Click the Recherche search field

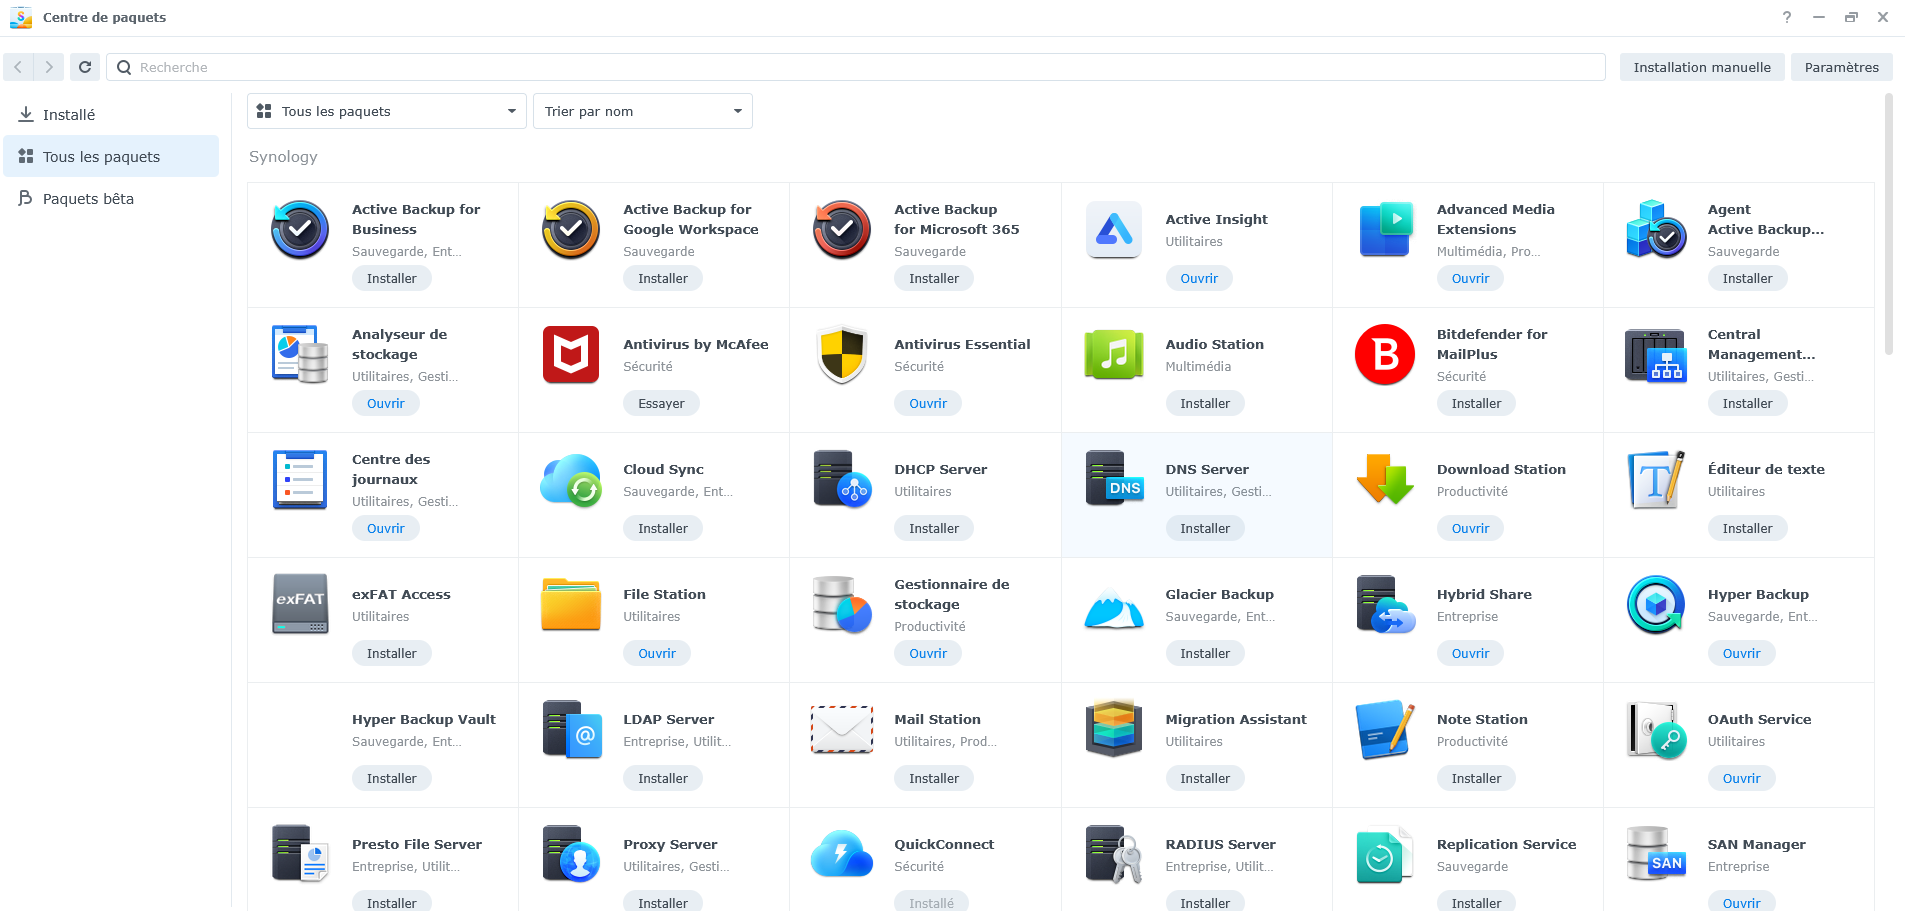pyautogui.click(x=860, y=67)
